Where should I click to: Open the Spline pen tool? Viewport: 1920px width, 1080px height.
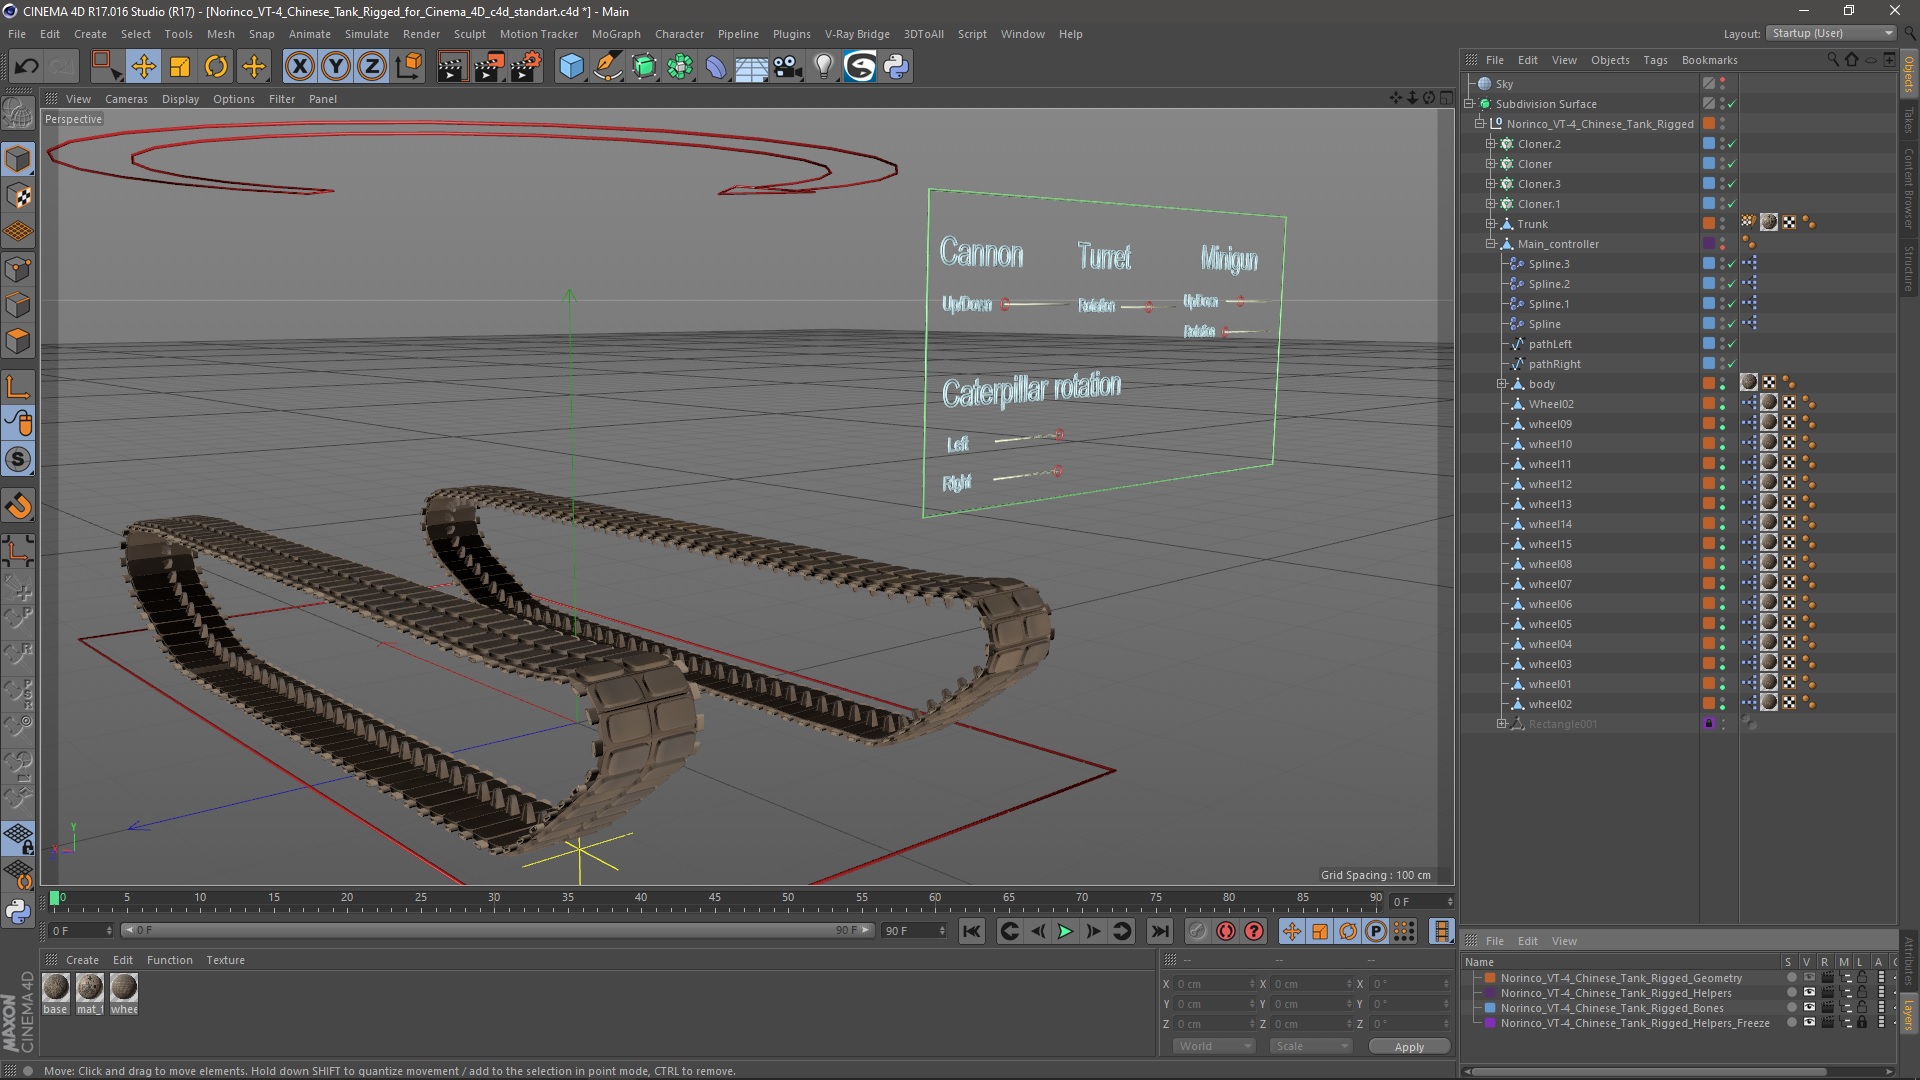pos(607,67)
